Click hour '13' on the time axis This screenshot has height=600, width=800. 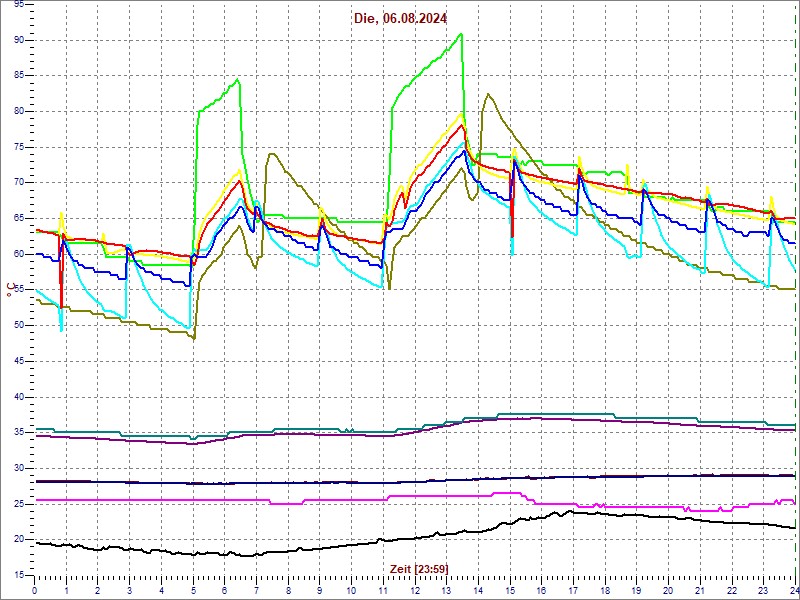tap(446, 590)
